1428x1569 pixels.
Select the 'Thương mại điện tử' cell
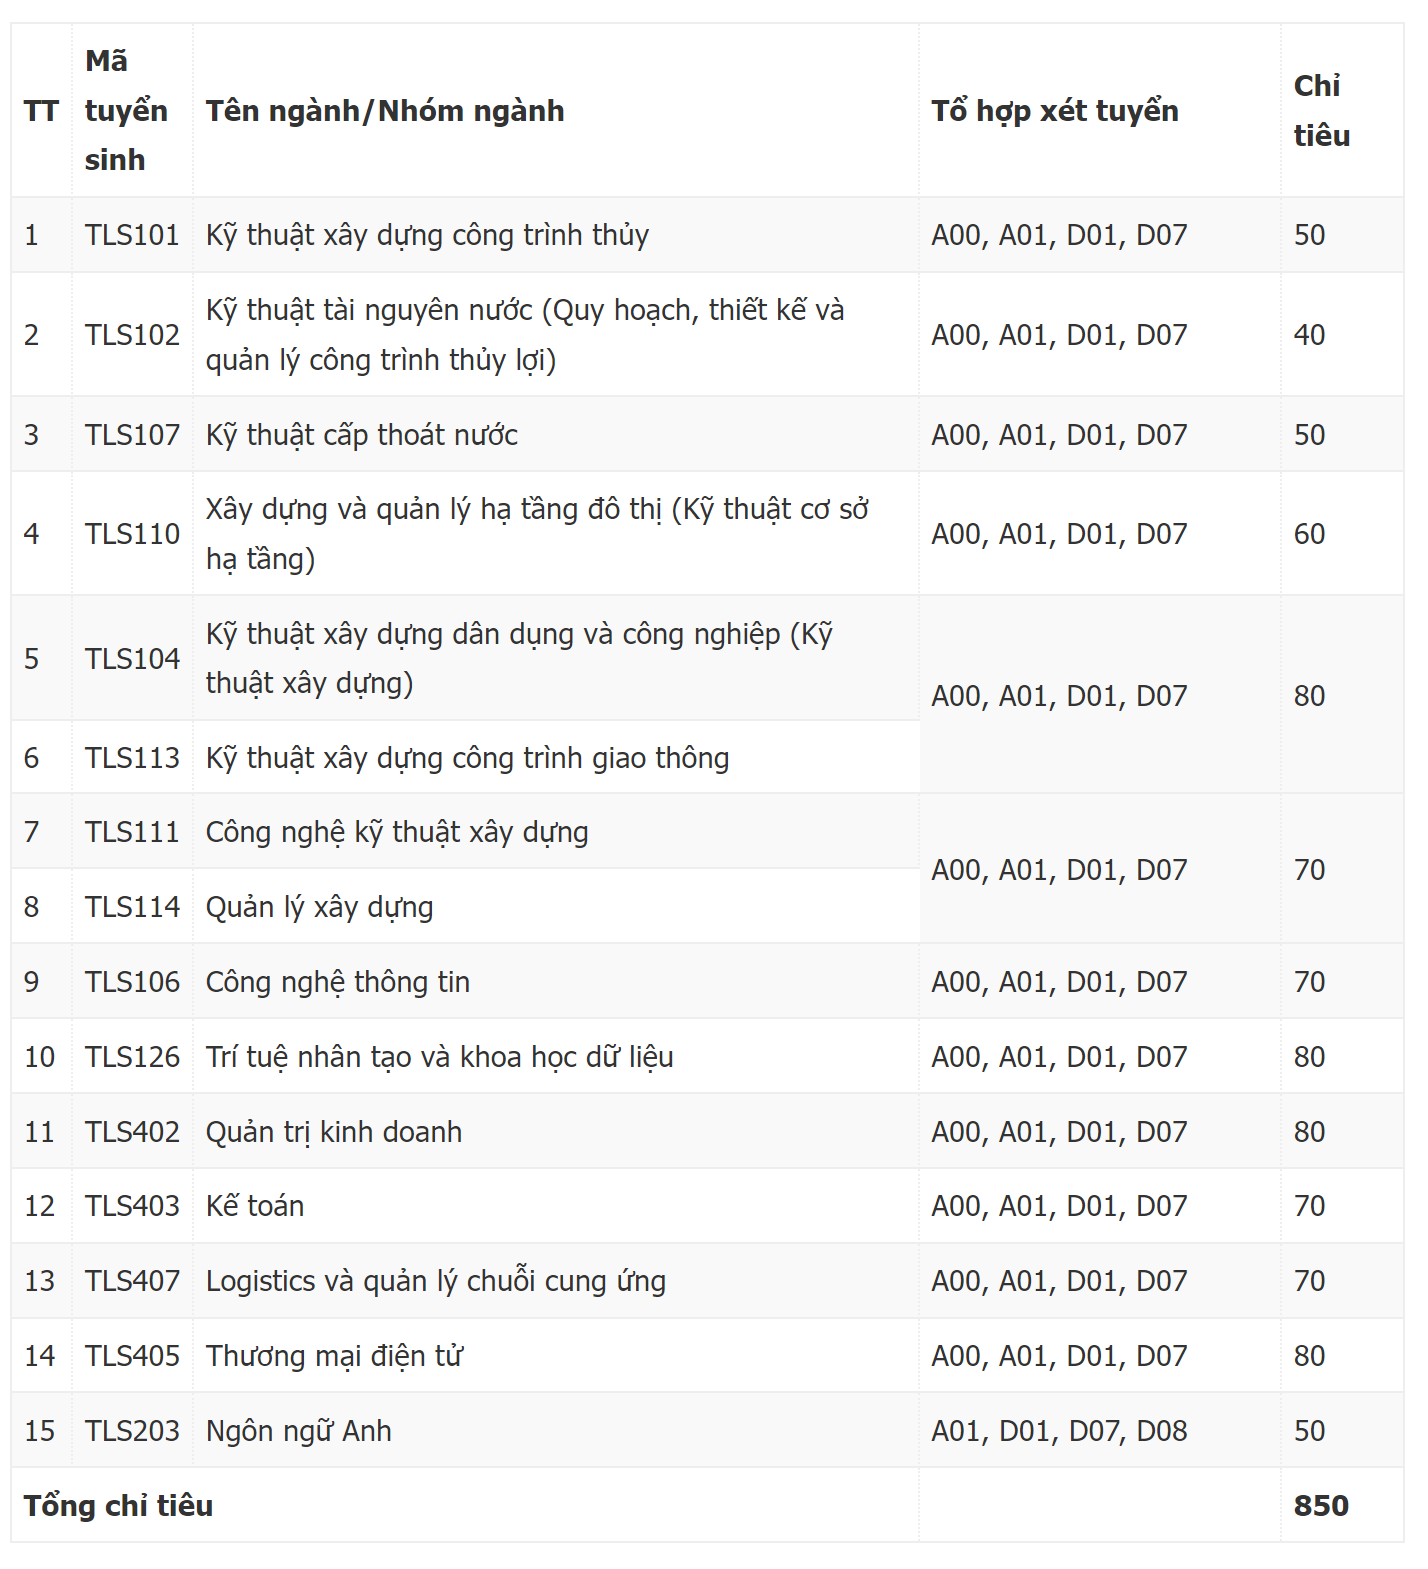coord(334,1356)
